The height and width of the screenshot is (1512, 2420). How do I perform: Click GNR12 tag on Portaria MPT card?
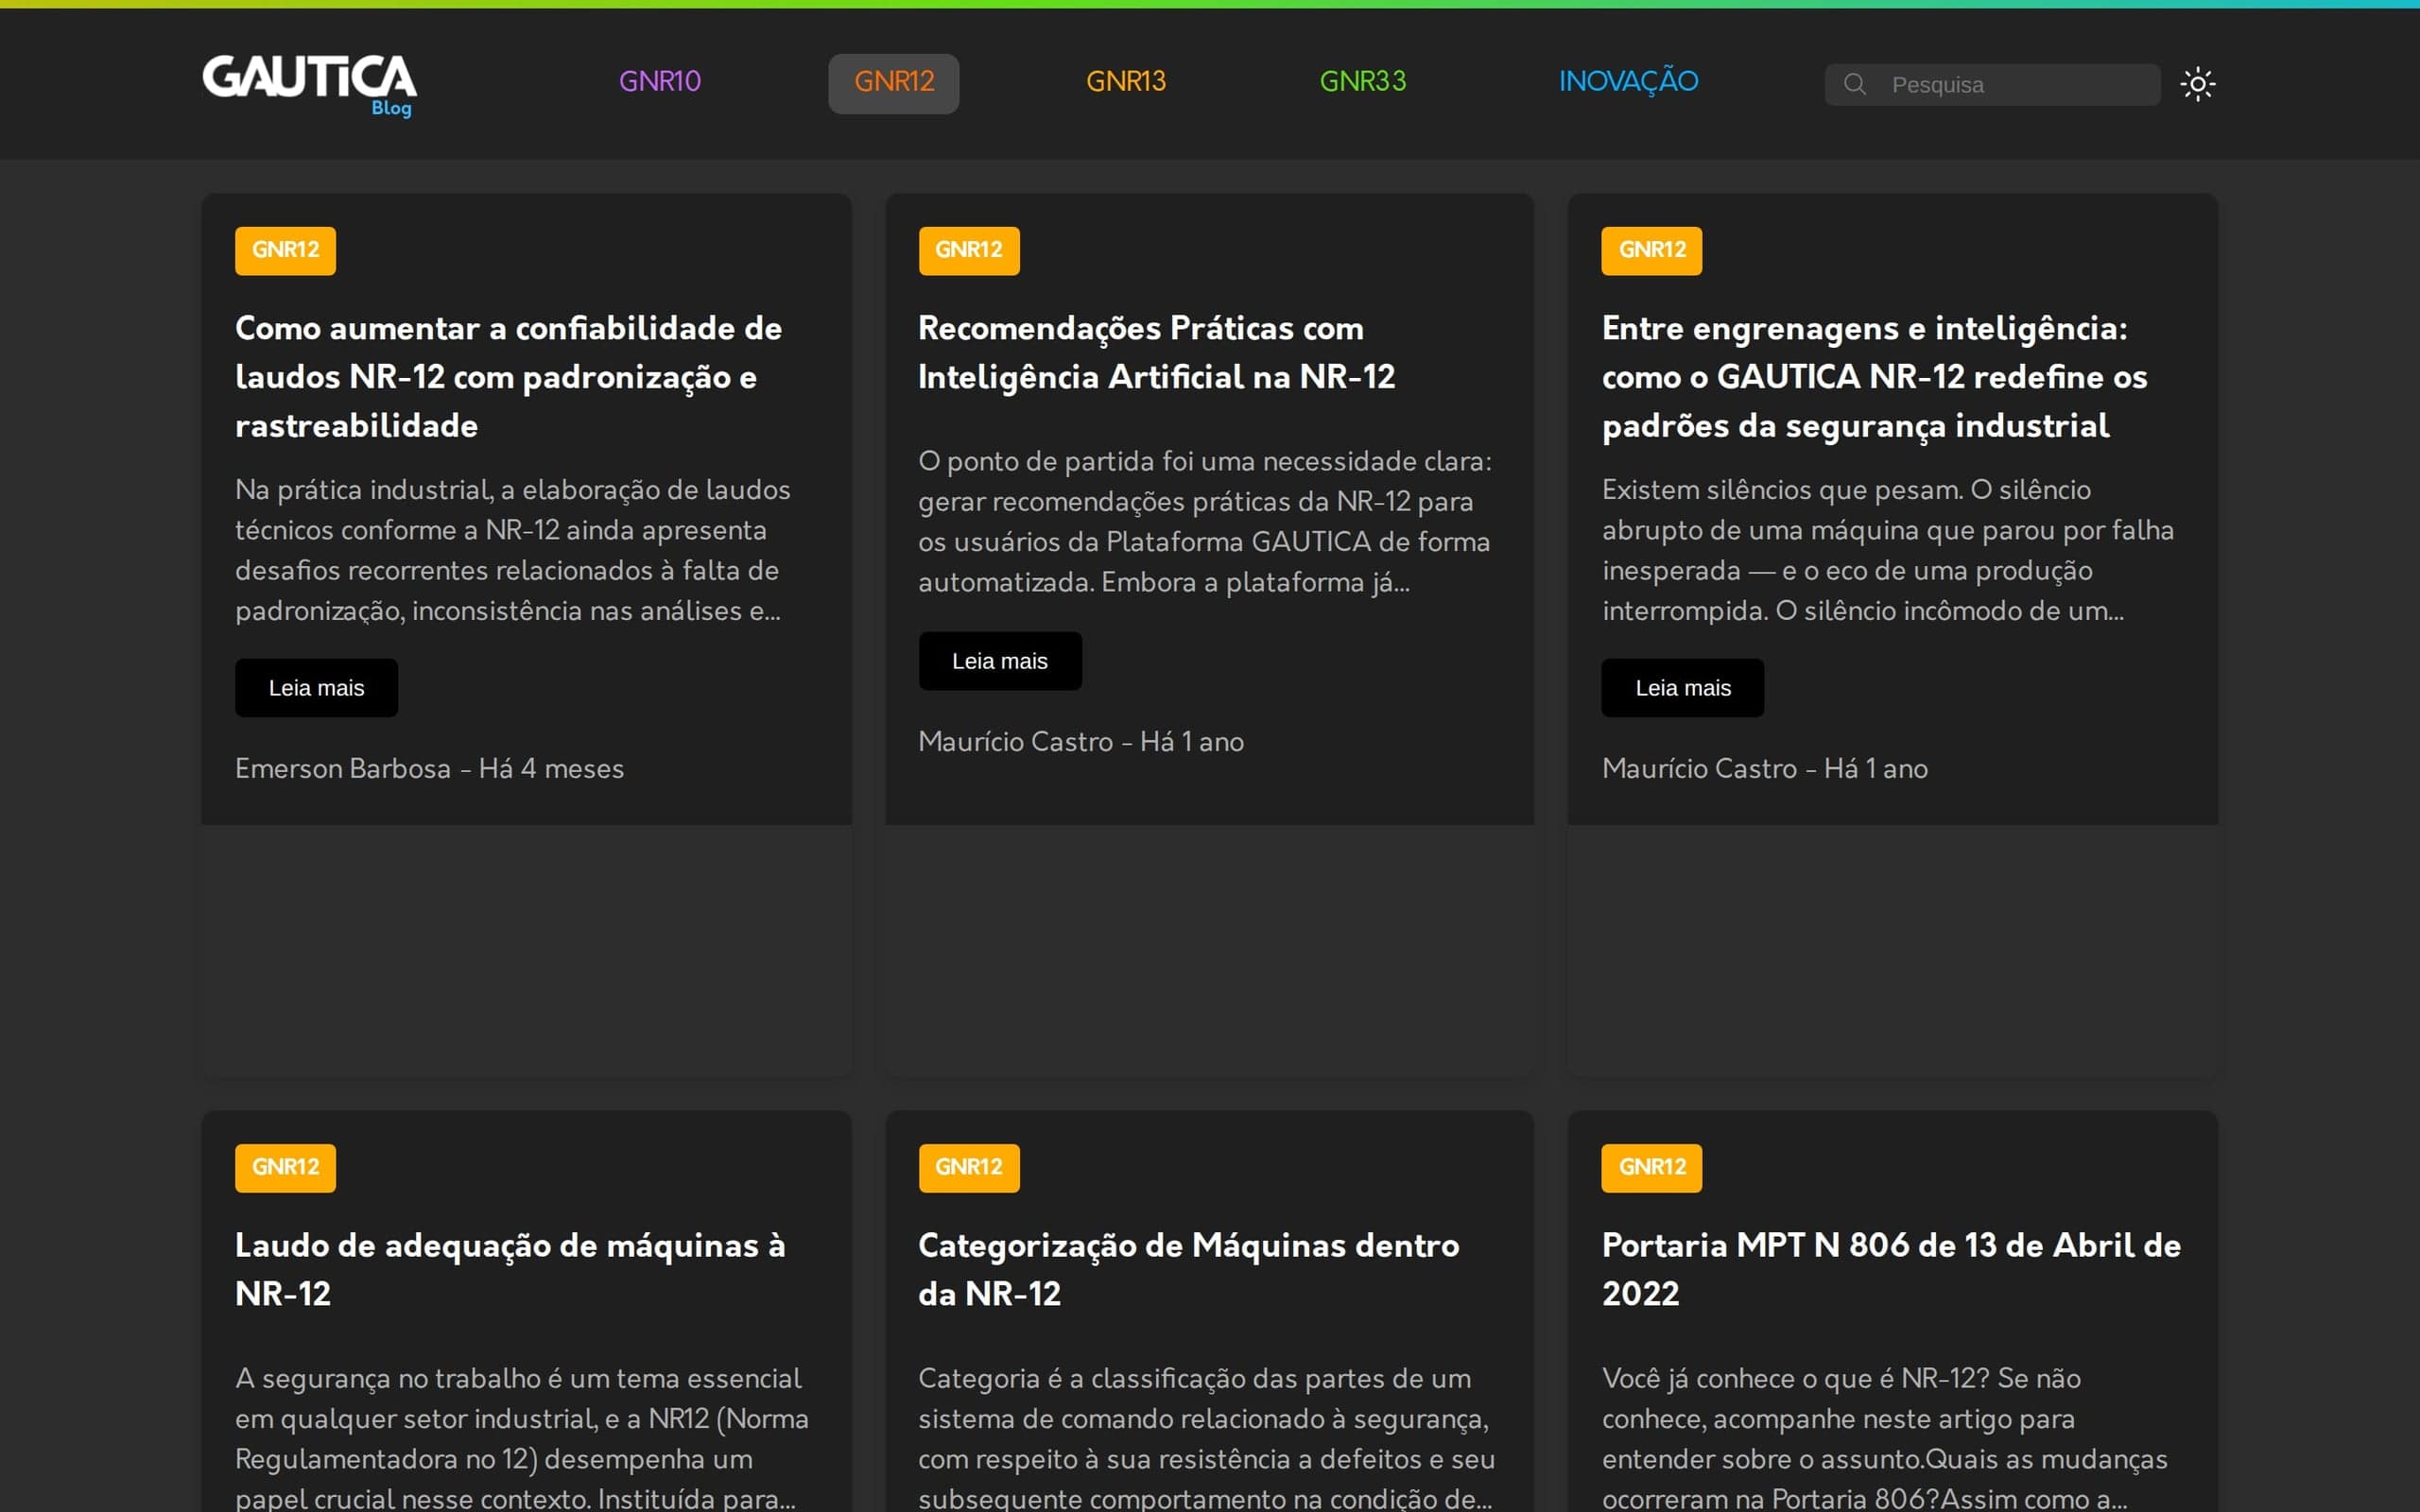1651,1167
